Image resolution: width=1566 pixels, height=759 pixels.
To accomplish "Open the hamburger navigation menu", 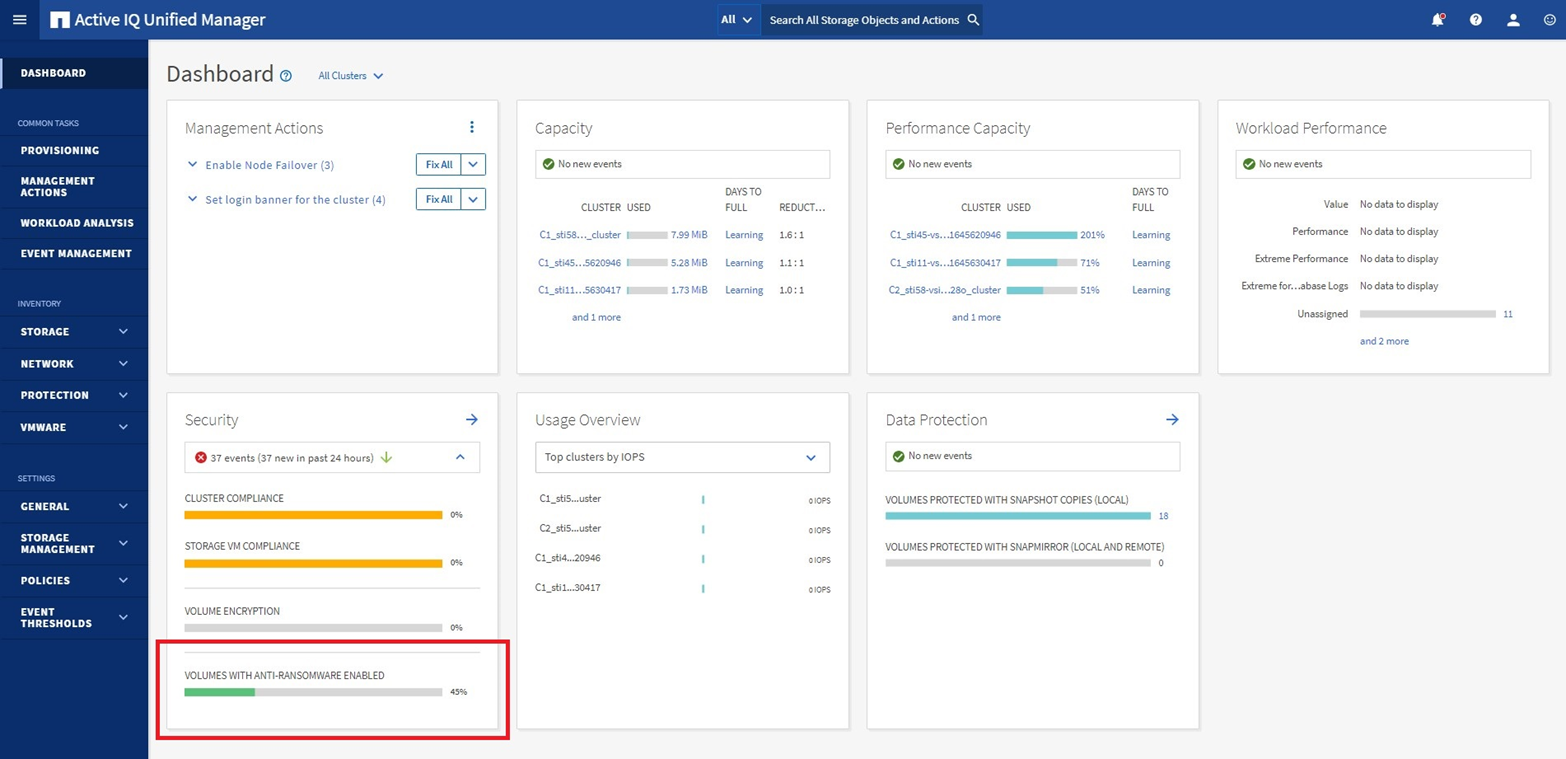I will coord(19,20).
